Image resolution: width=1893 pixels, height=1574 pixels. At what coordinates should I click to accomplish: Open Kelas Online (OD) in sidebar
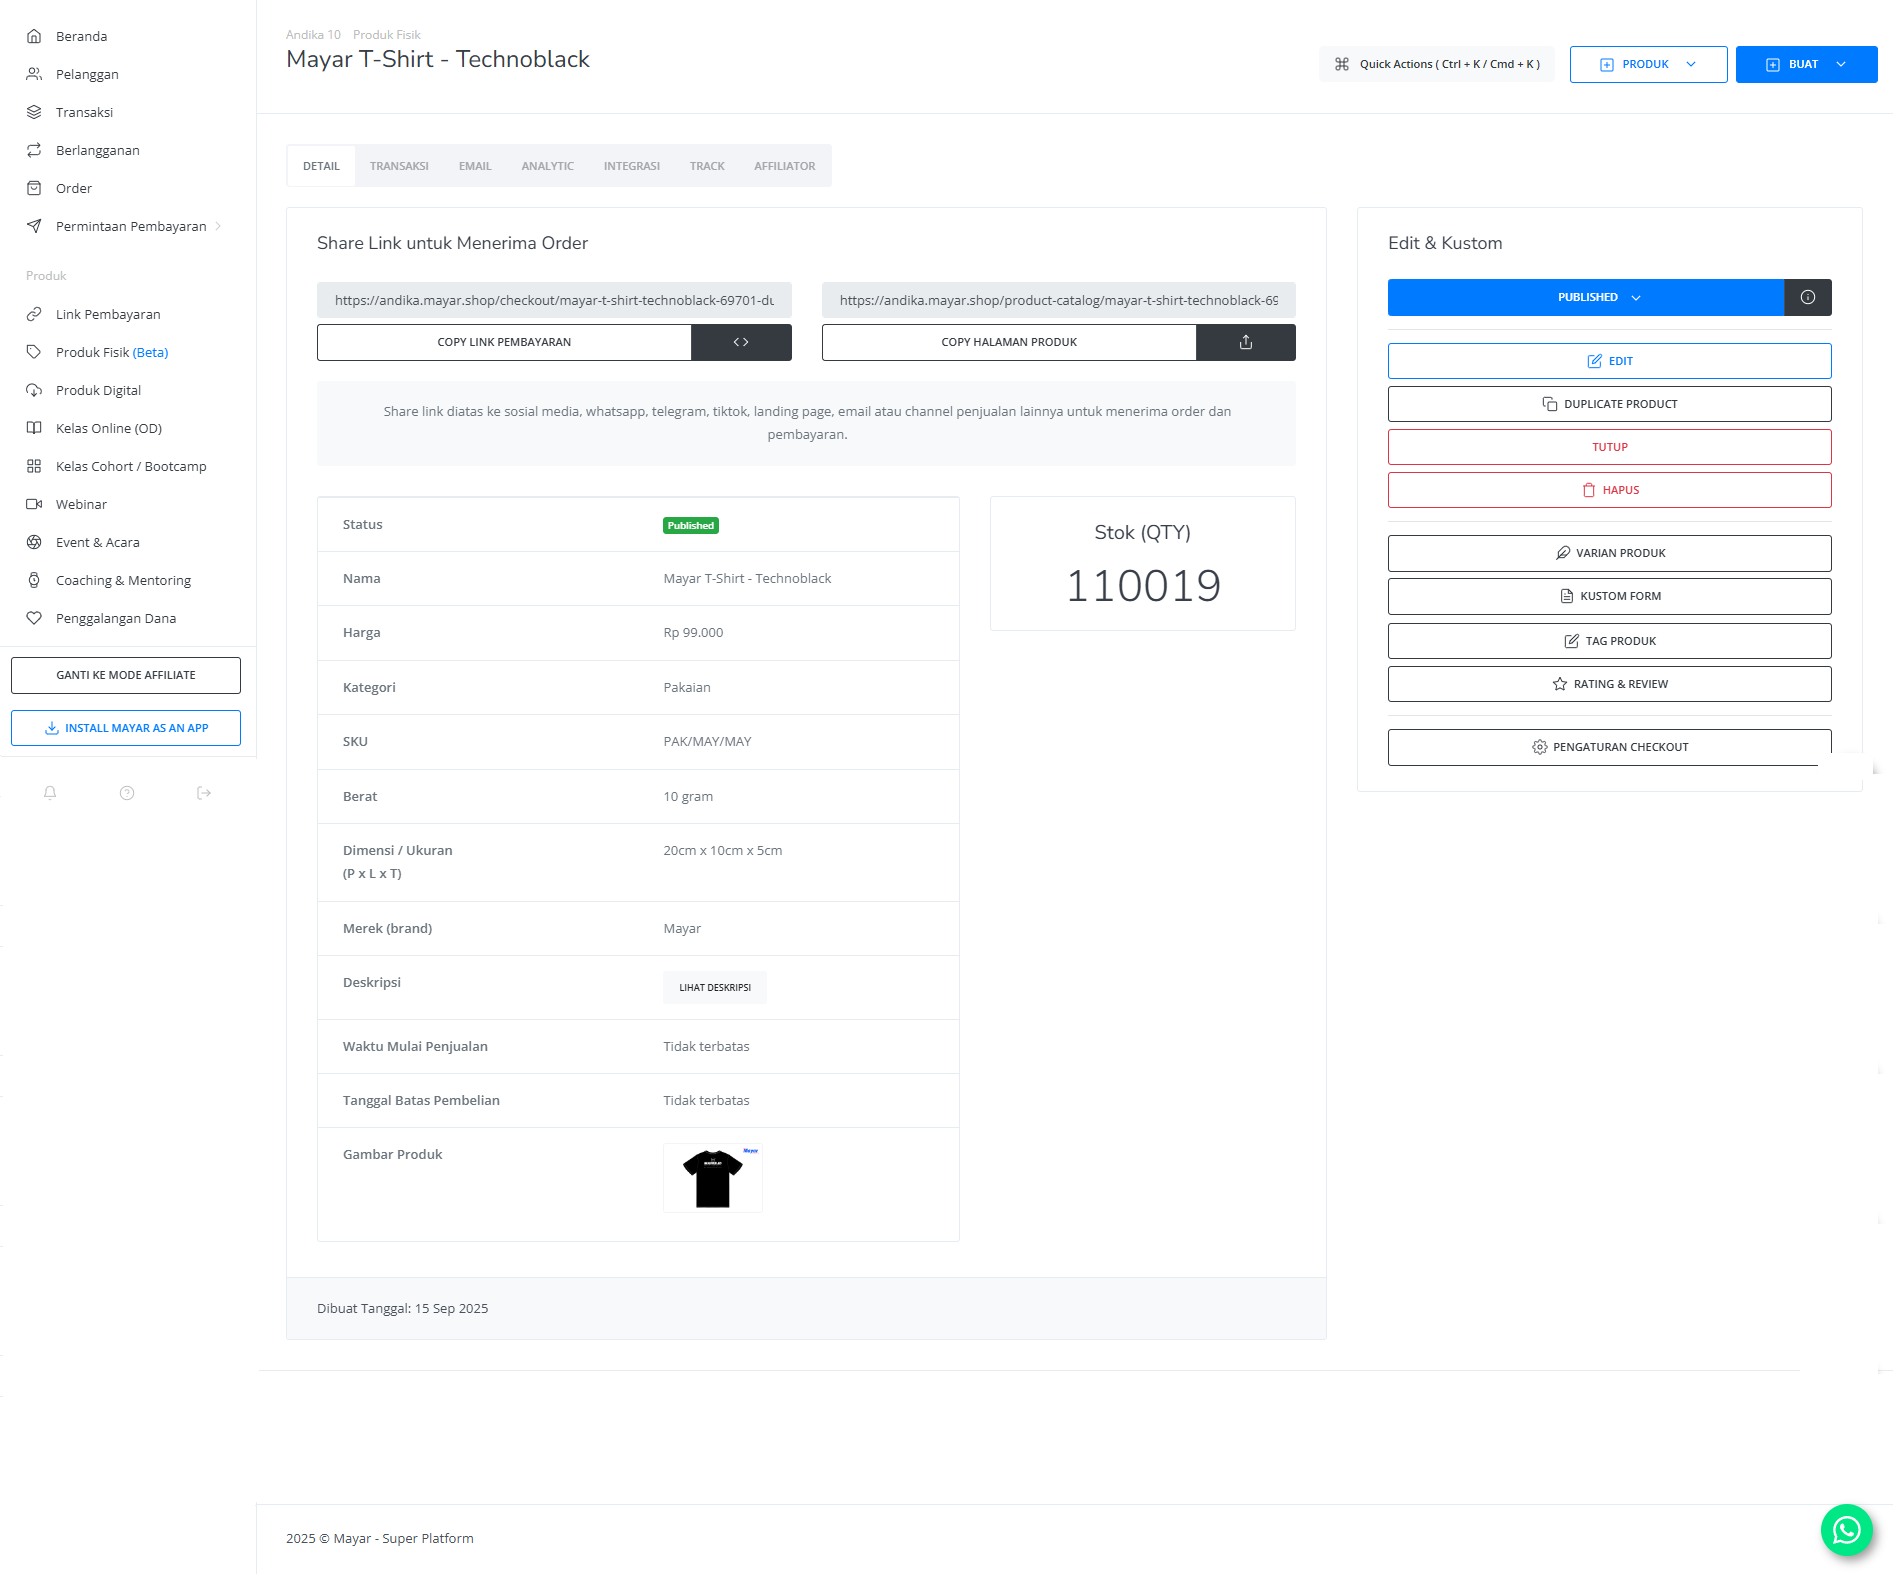coord(108,428)
